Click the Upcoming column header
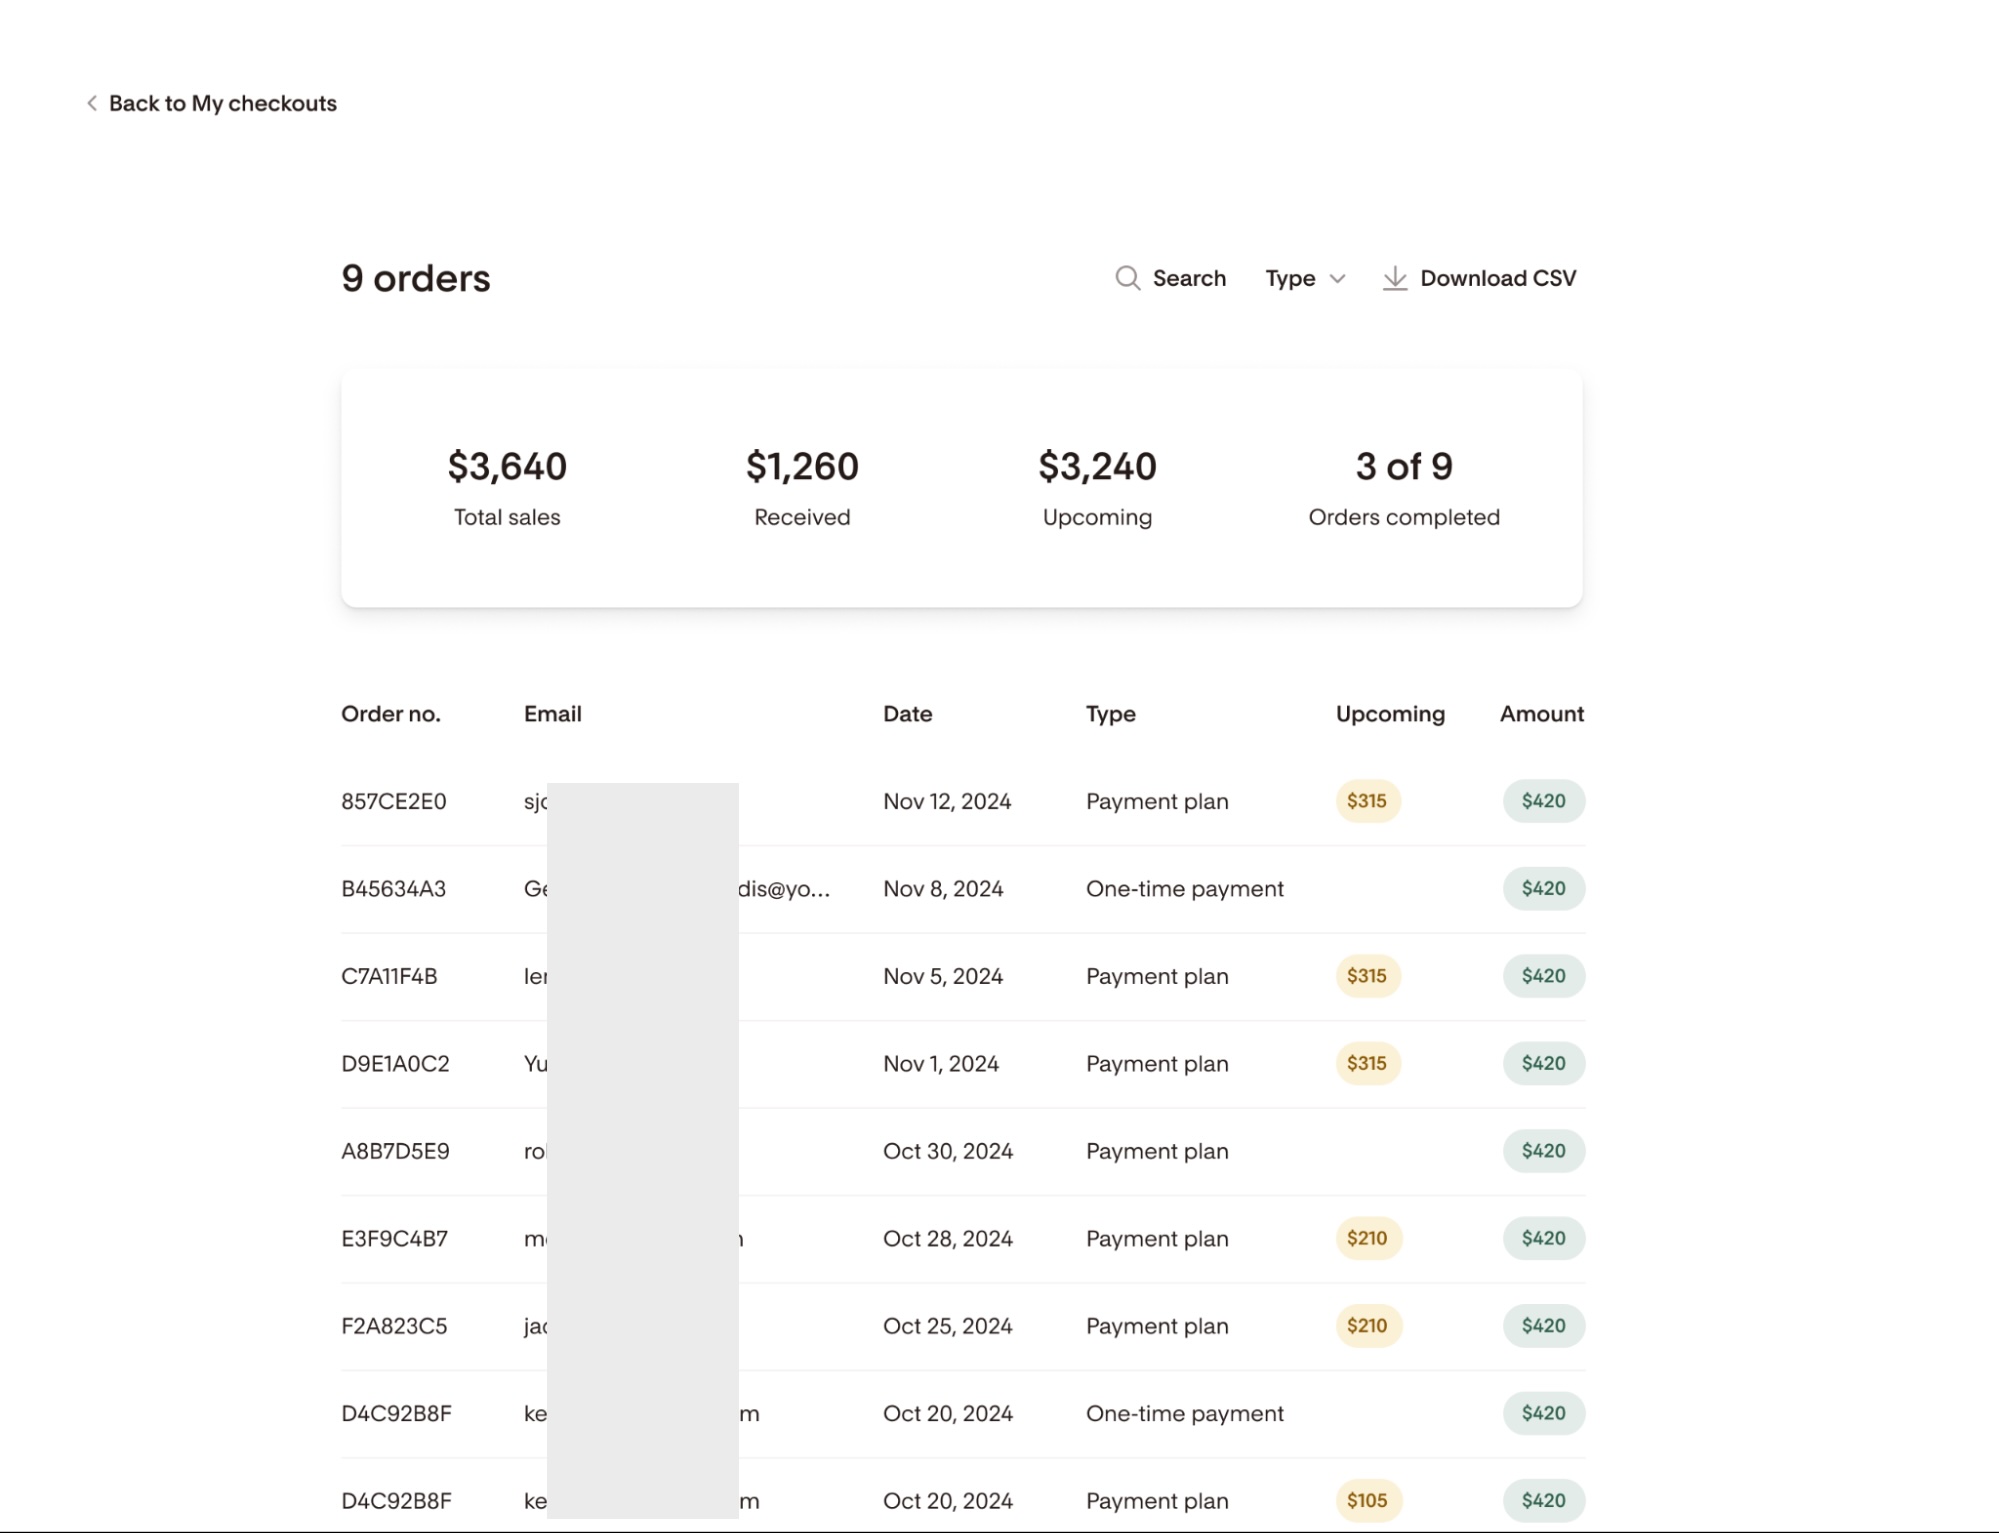The width and height of the screenshot is (1999, 1533). point(1389,714)
